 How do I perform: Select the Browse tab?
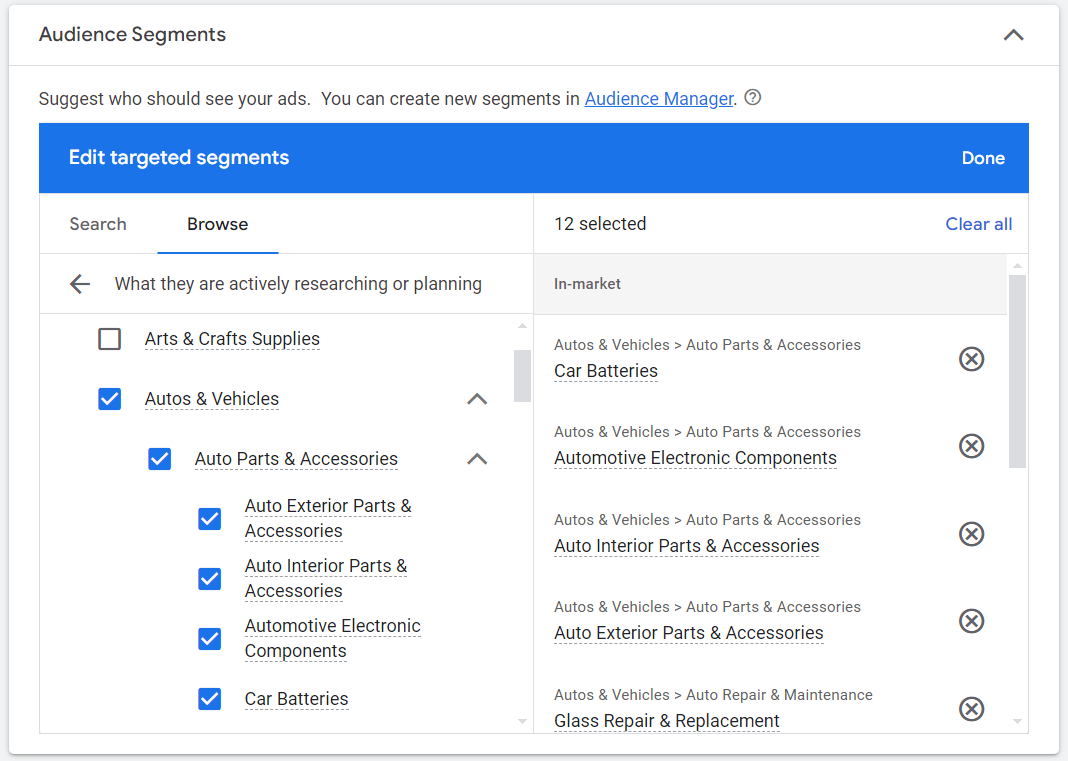point(217,224)
